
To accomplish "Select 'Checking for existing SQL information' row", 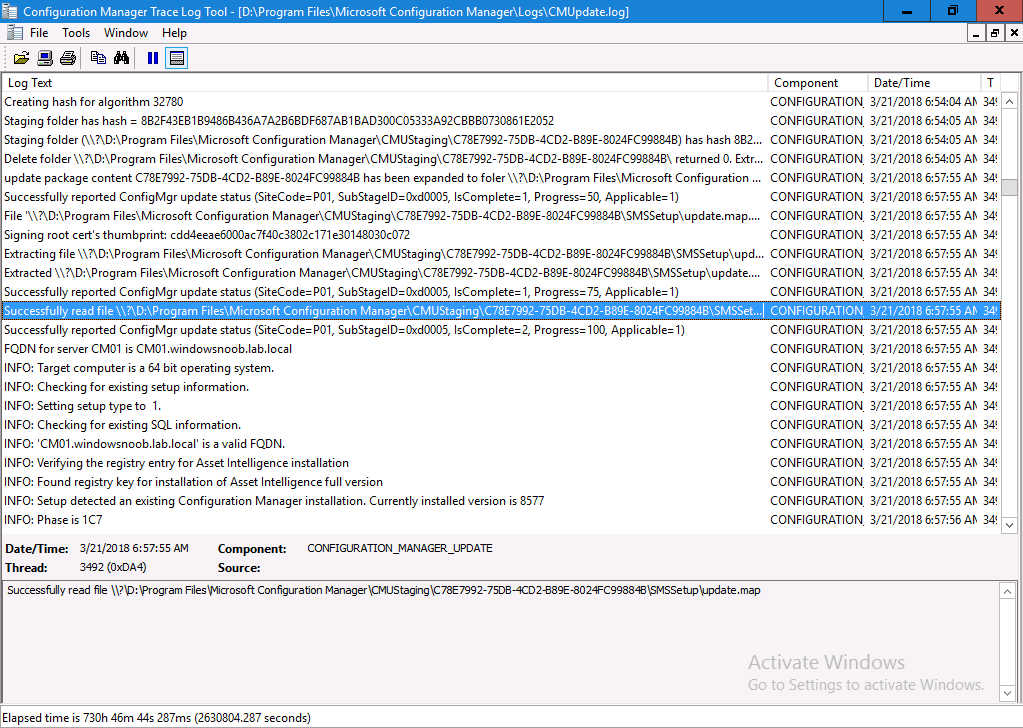I will (501, 425).
